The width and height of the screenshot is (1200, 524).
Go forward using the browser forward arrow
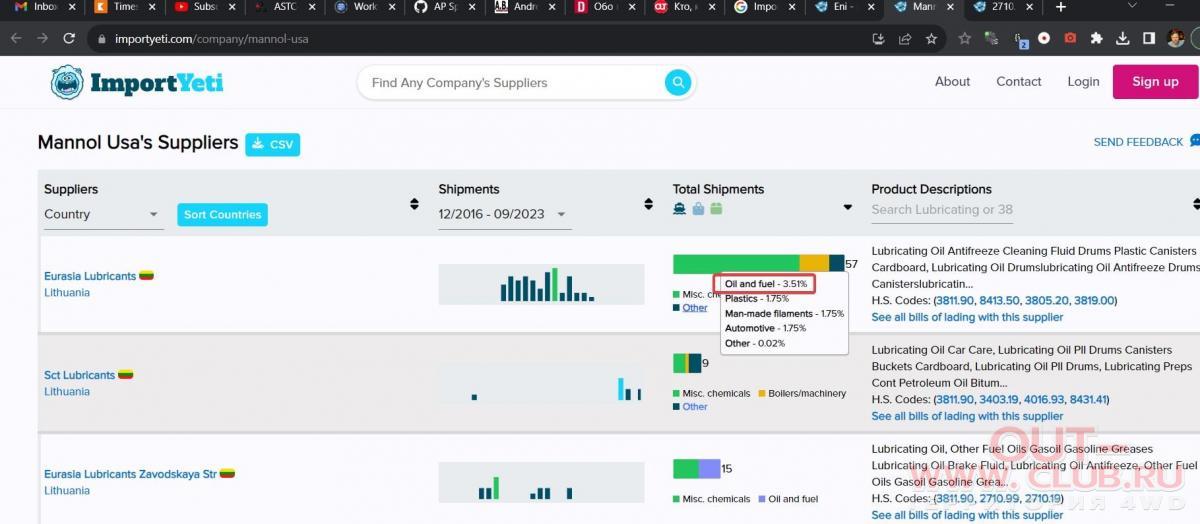click(42, 39)
